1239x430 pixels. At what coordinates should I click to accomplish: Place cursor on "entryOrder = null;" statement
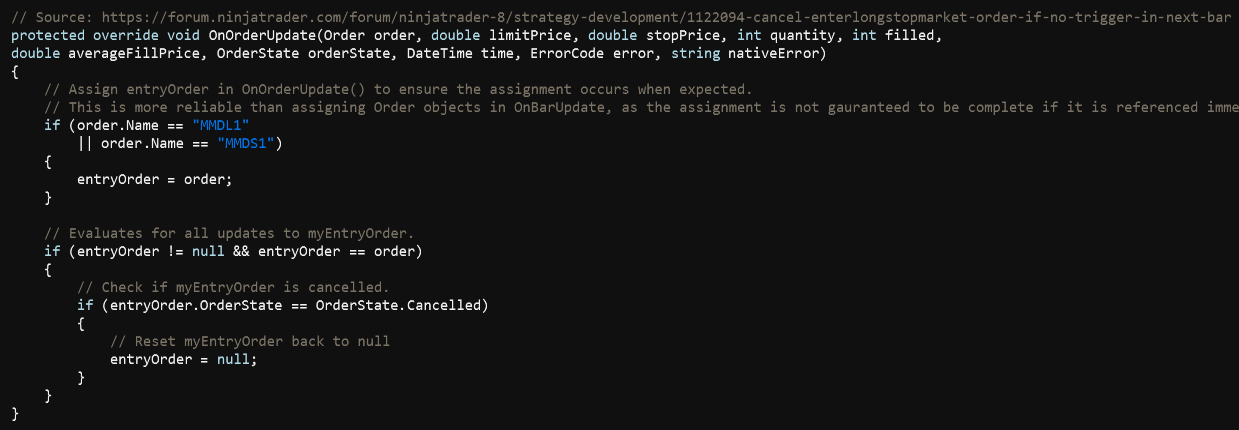[x=183, y=359]
